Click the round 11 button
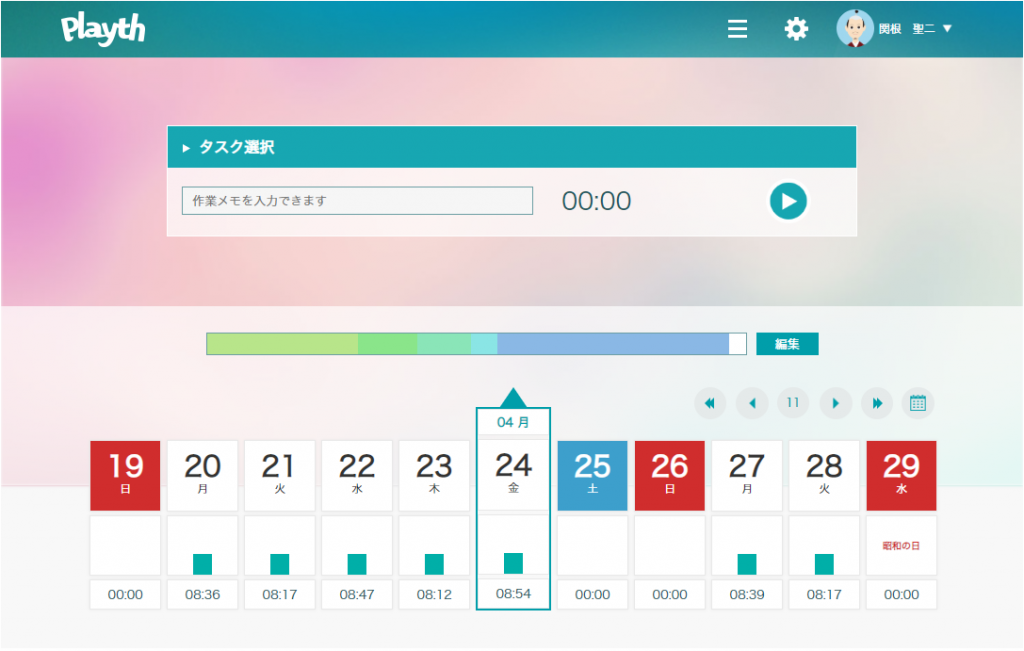Image resolution: width=1024 pixels, height=651 pixels. pos(793,403)
